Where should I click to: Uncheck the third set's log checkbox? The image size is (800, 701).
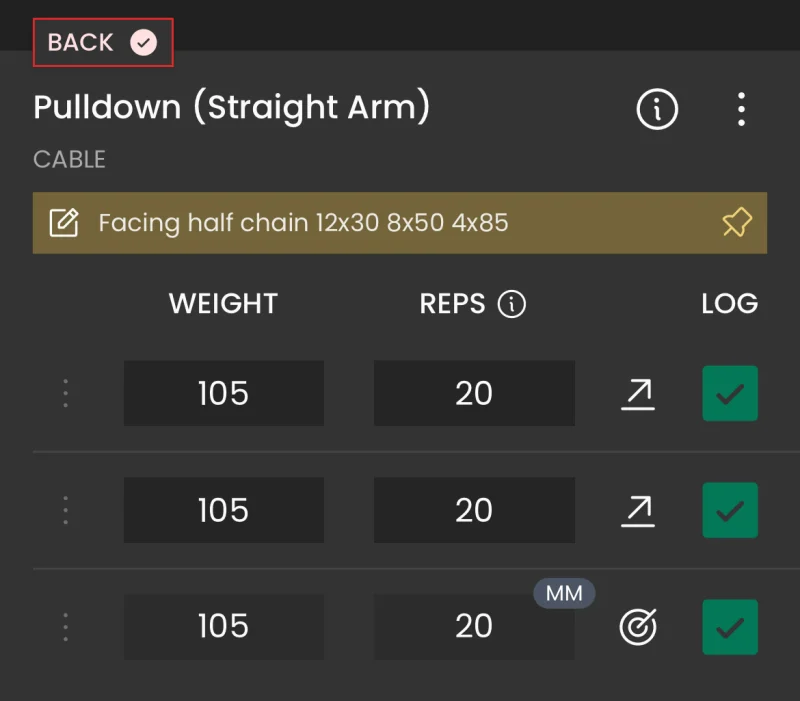coord(730,627)
